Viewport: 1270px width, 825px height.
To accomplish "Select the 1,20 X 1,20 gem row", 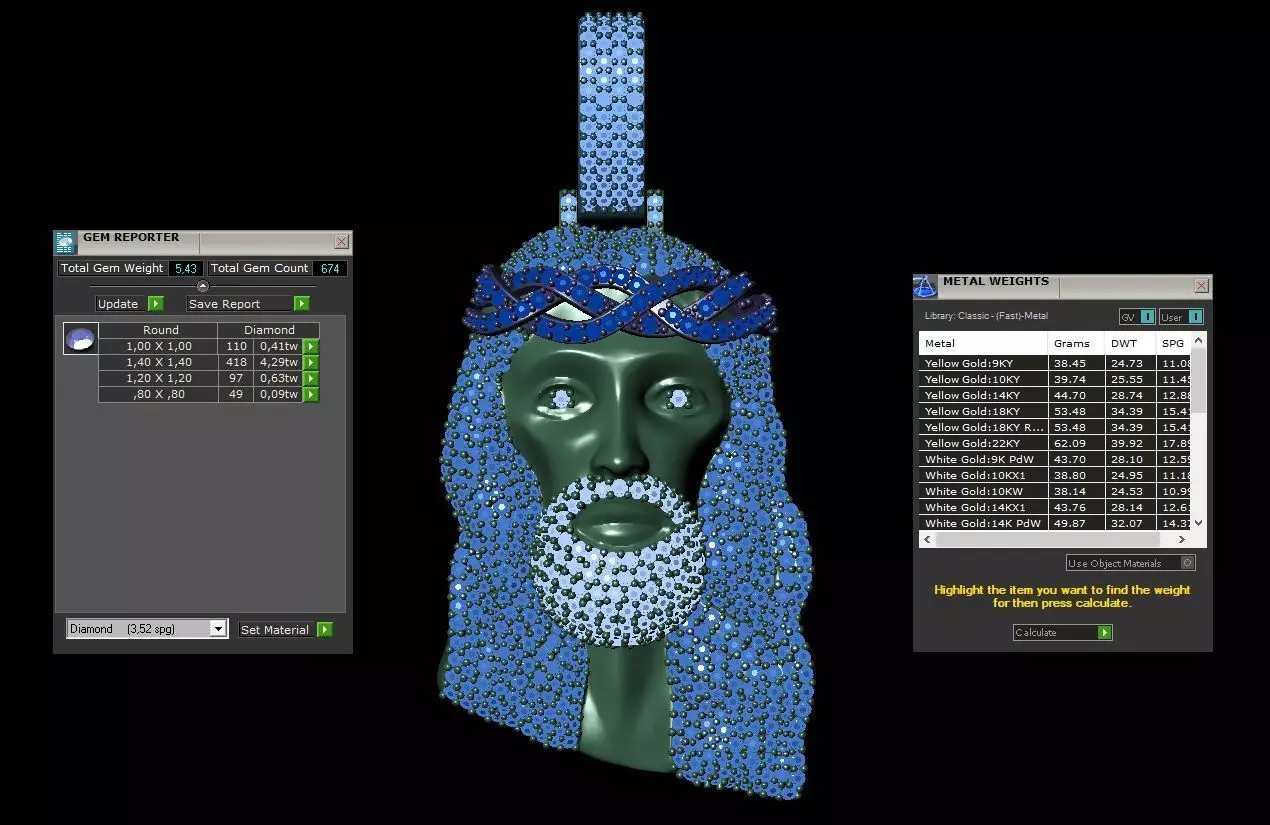I will [x=209, y=378].
